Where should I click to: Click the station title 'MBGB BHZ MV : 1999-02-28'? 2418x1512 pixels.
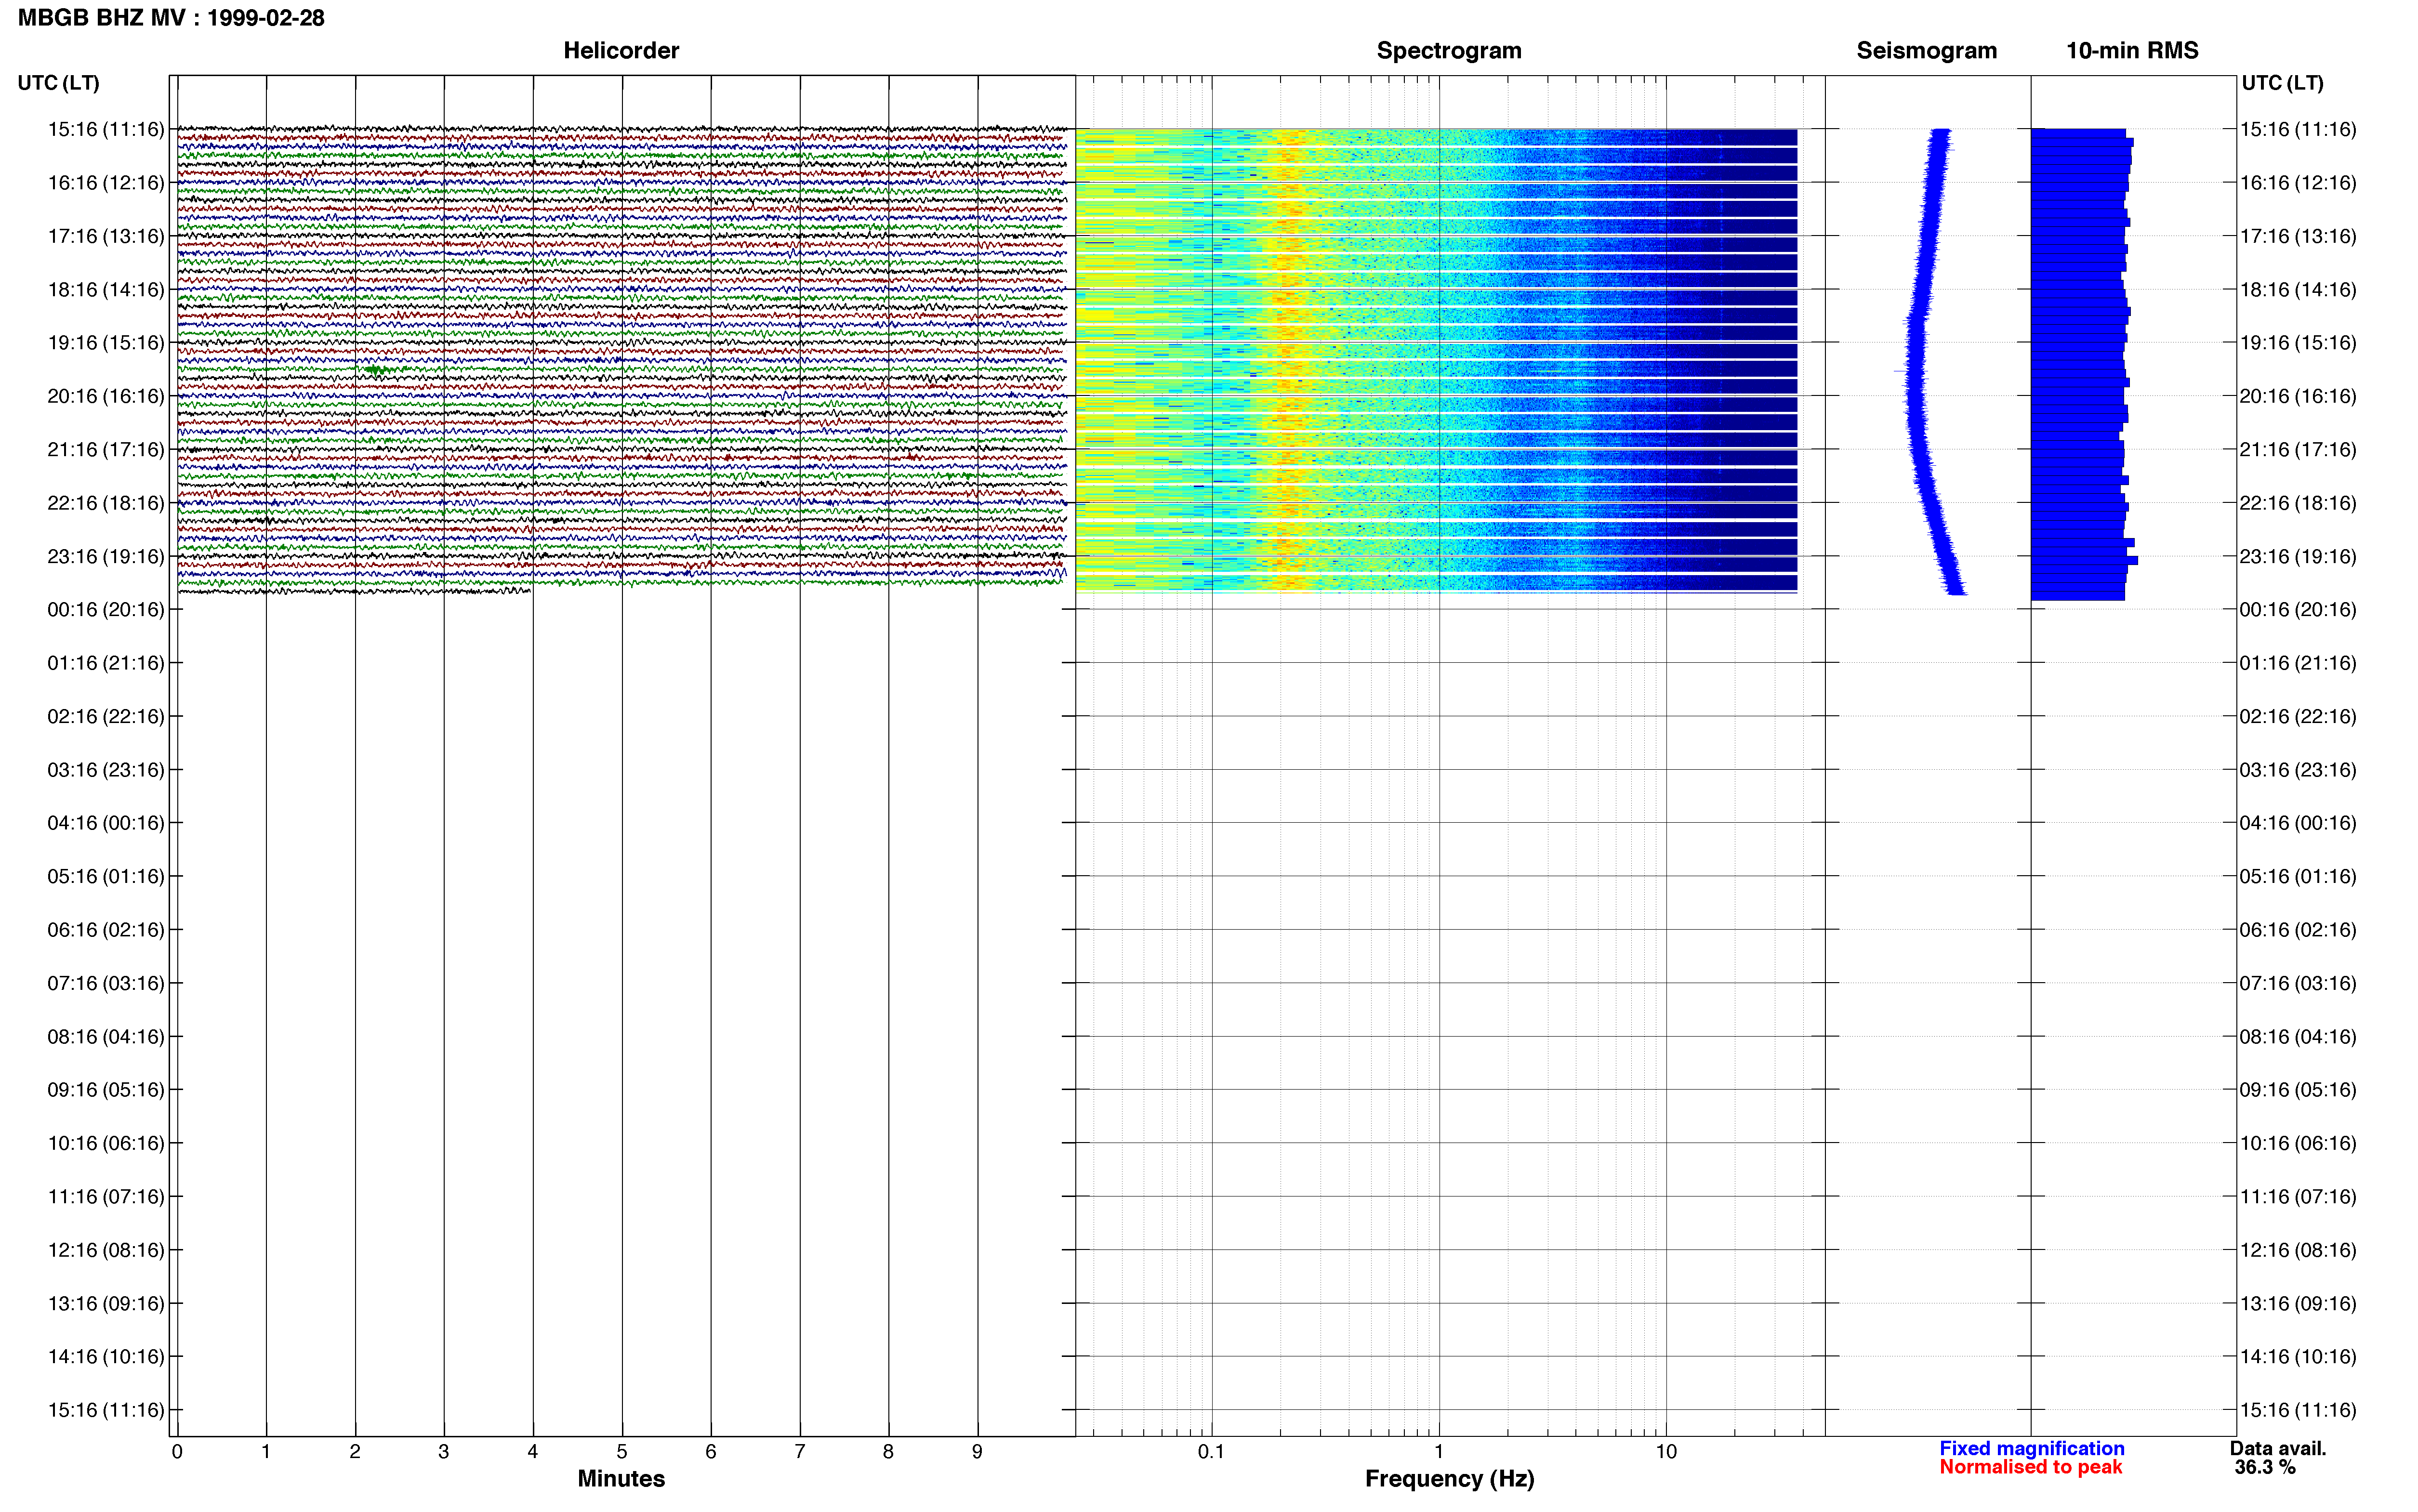[x=171, y=18]
